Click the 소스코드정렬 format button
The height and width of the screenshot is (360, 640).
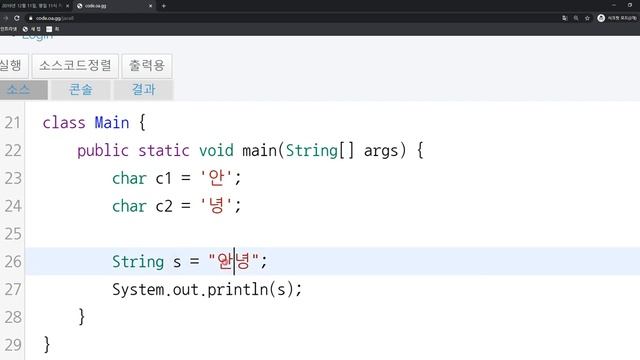[76, 65]
